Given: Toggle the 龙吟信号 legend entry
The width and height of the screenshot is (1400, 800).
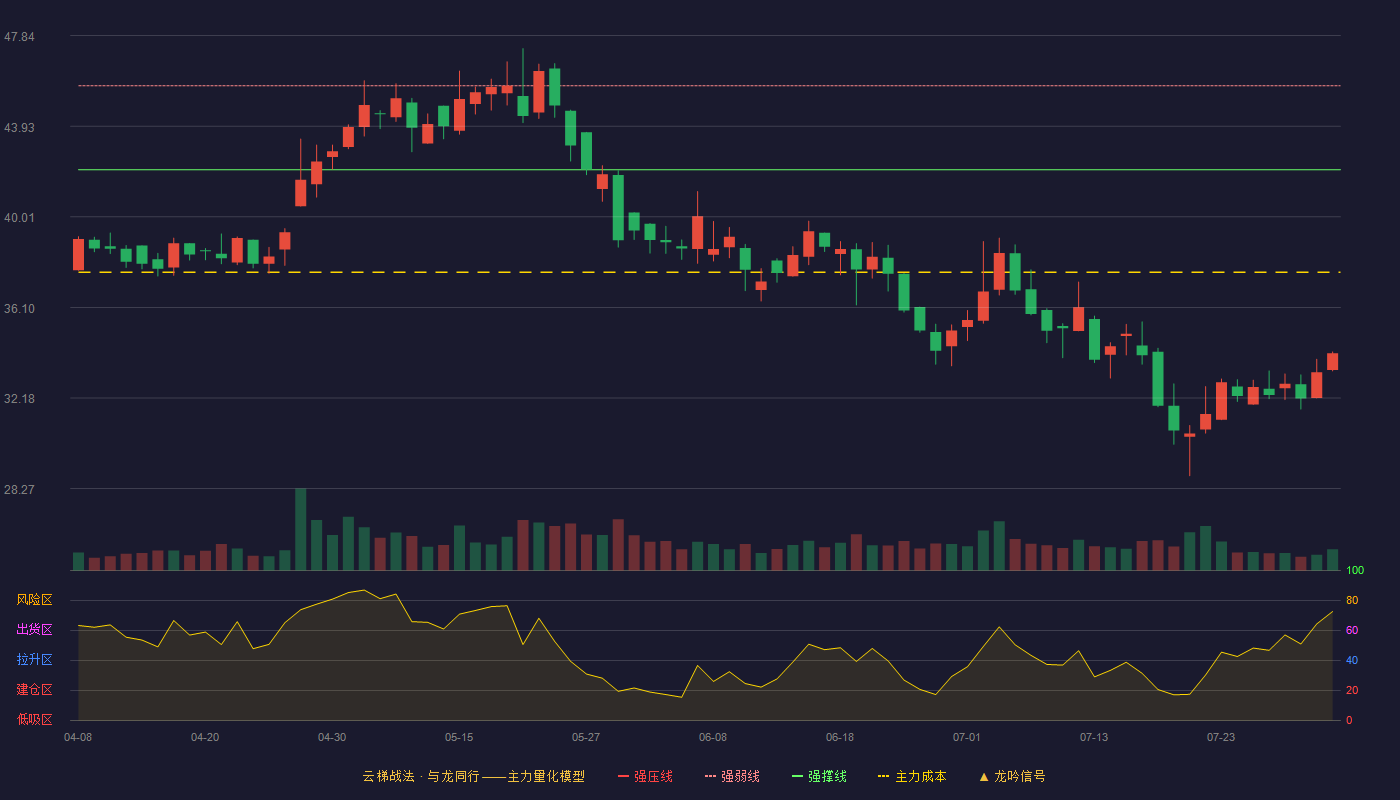Looking at the screenshot, I should tap(1011, 776).
